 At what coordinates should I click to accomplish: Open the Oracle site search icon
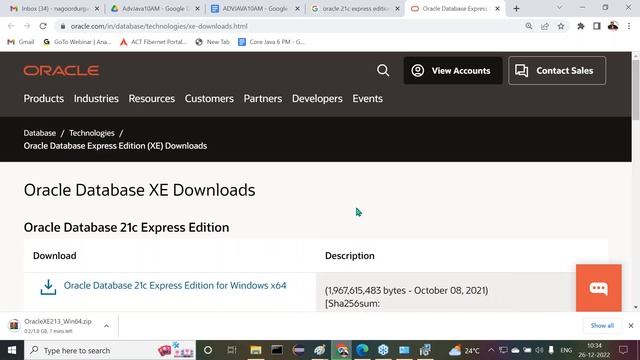pyautogui.click(x=383, y=70)
